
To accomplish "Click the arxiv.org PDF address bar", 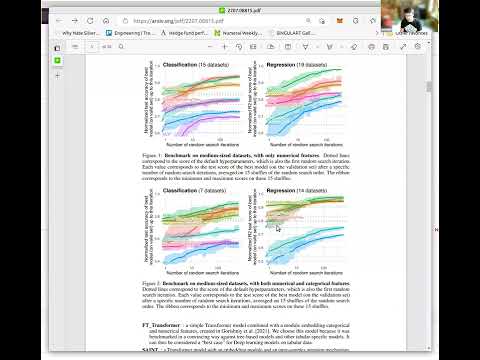I will [x=213, y=21].
